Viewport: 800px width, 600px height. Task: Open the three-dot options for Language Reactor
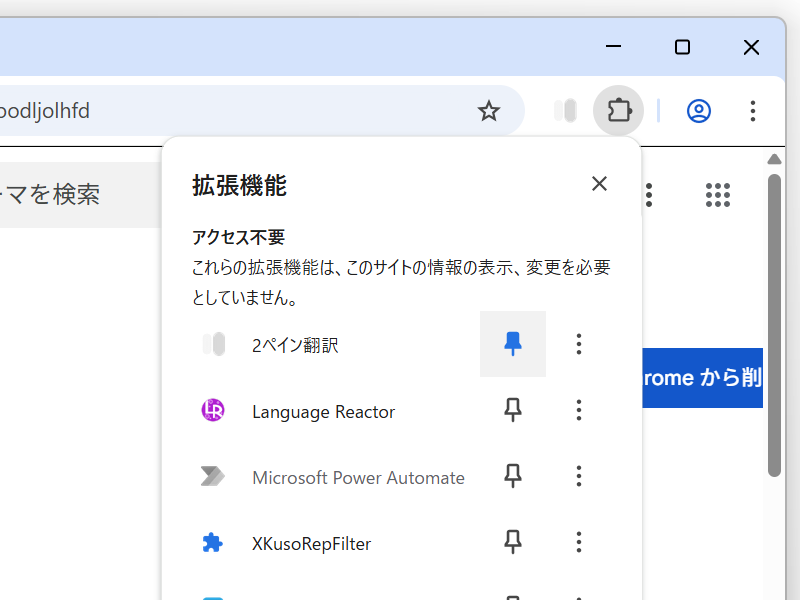click(578, 410)
